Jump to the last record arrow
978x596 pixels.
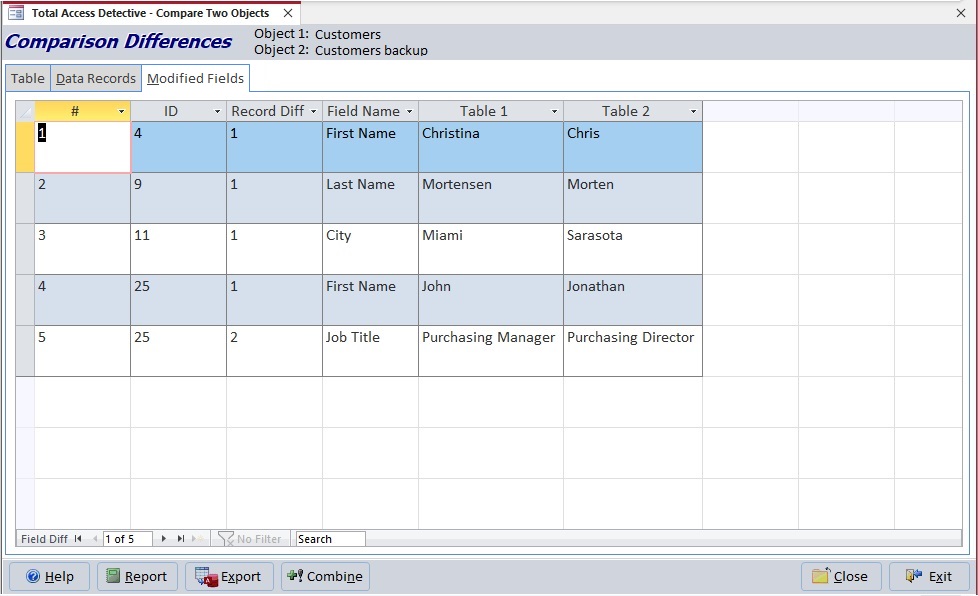tap(180, 539)
